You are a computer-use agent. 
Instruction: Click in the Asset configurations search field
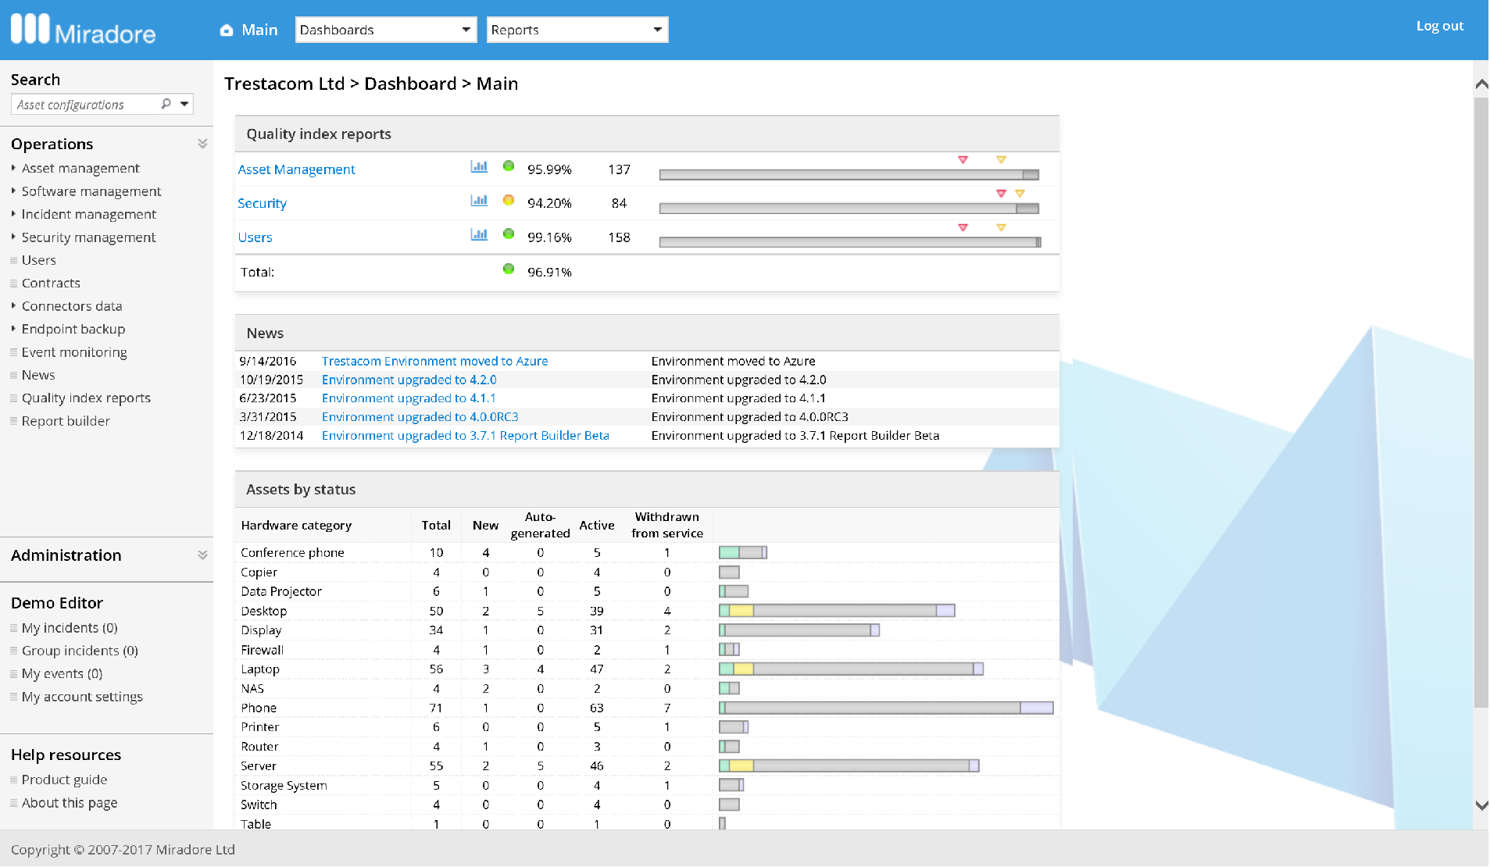click(x=86, y=104)
